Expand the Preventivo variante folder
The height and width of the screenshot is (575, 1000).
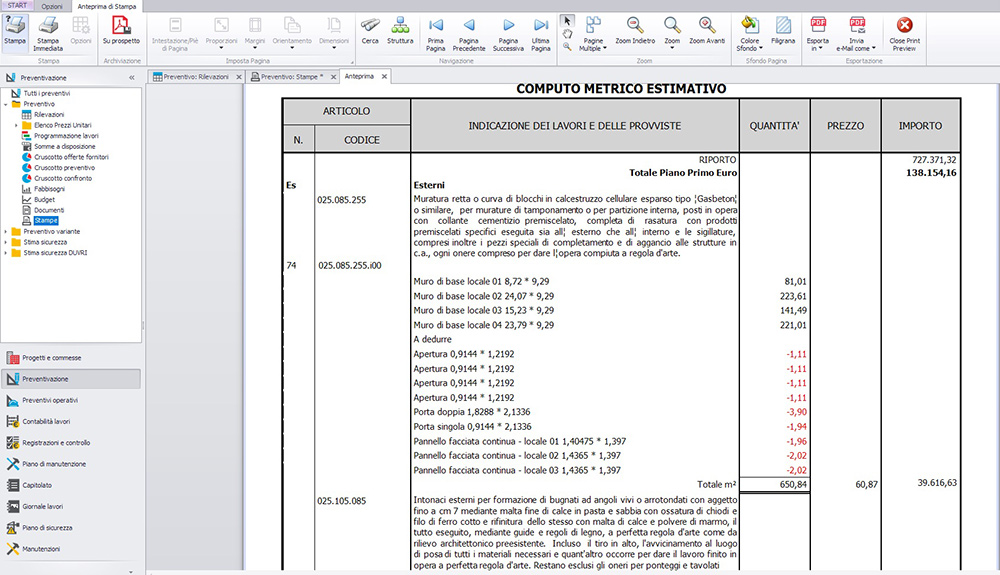pos(6,231)
